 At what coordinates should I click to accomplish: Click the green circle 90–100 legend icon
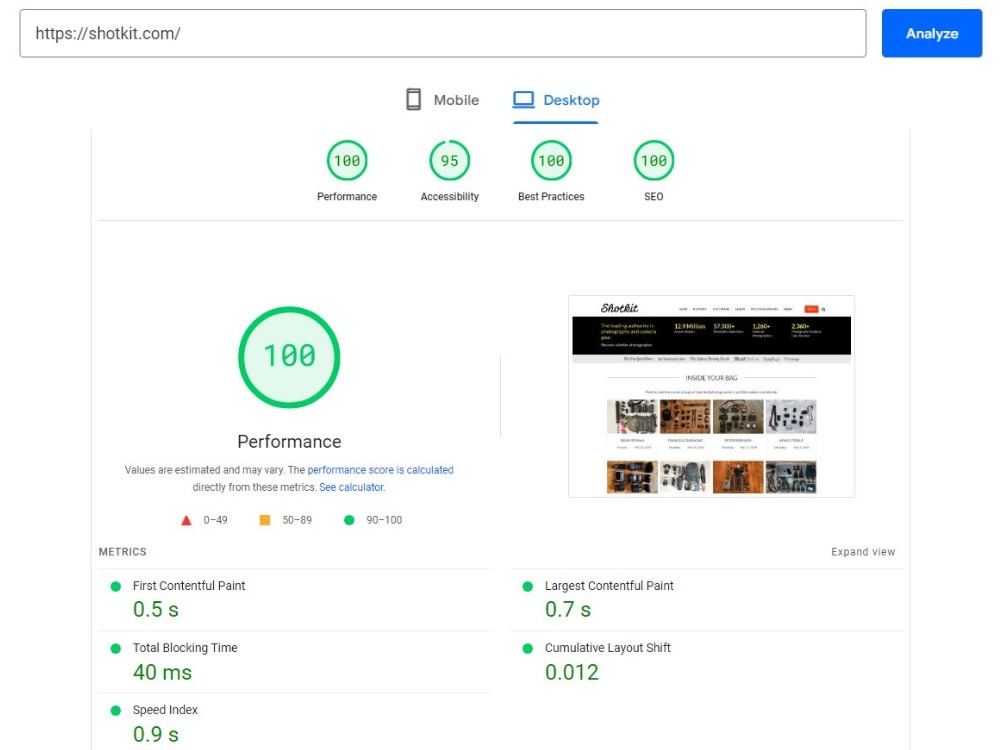[349, 520]
